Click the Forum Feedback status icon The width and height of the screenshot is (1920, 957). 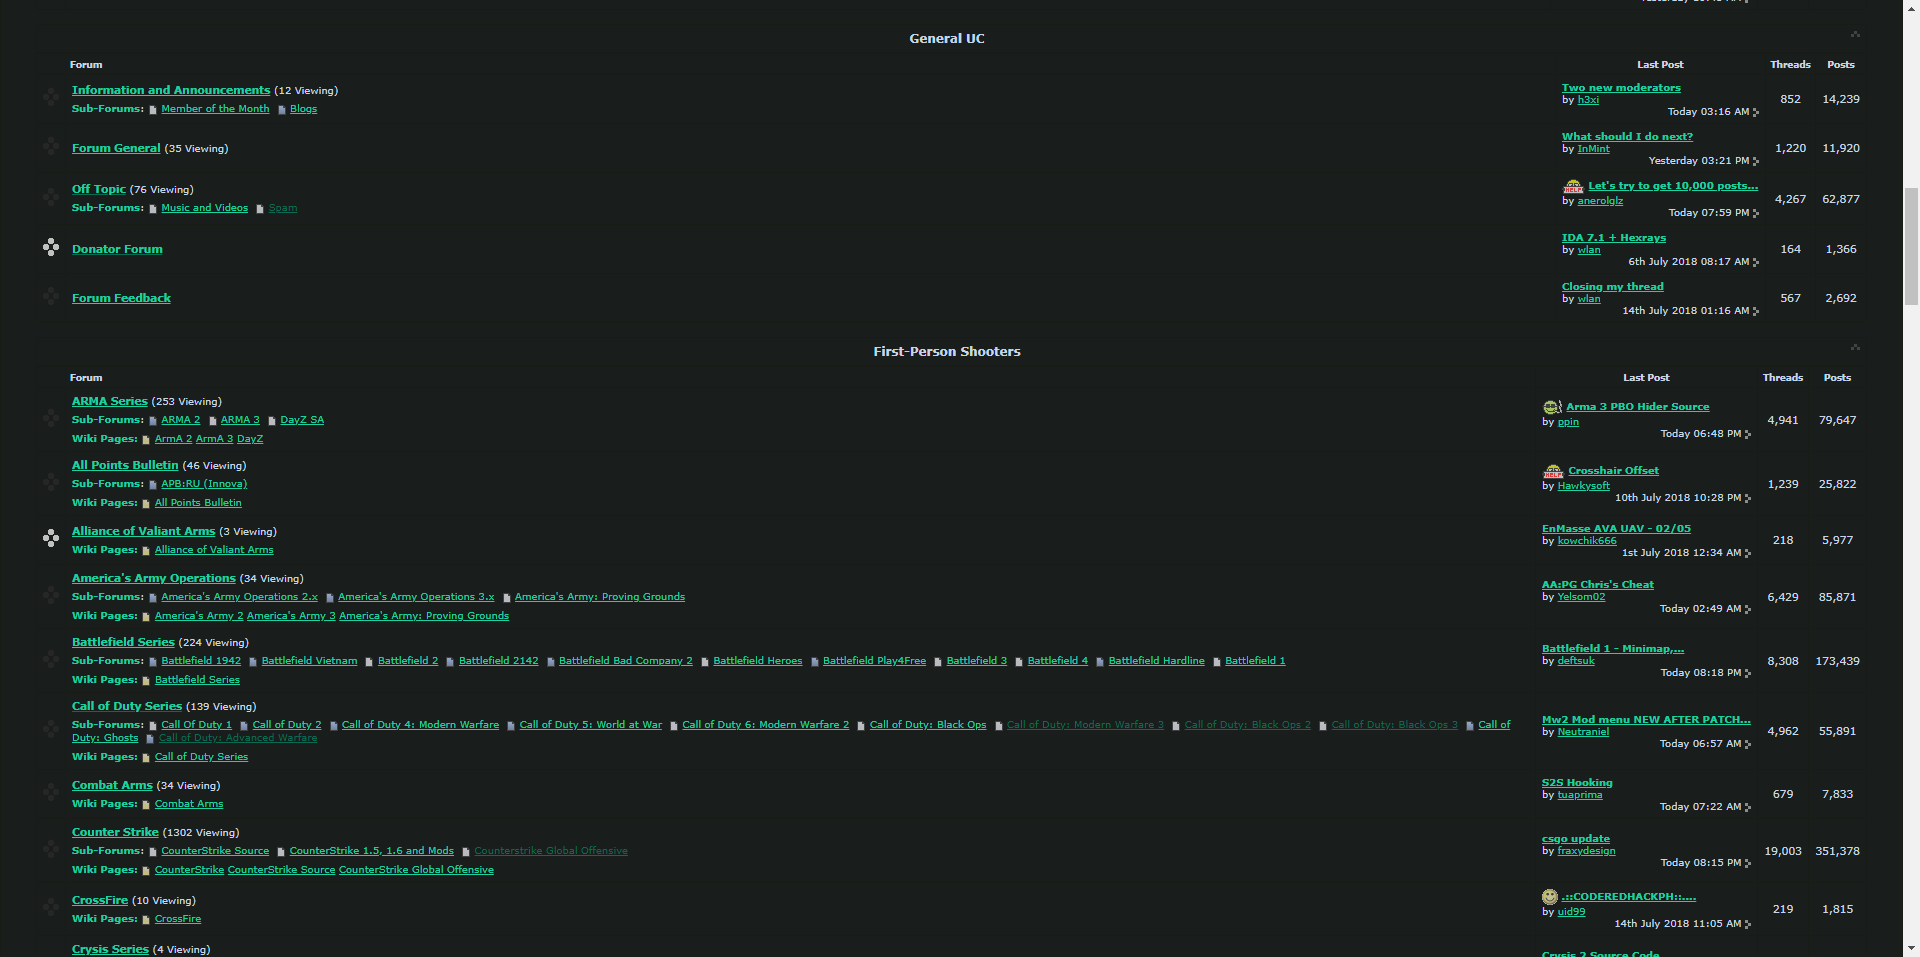click(51, 297)
